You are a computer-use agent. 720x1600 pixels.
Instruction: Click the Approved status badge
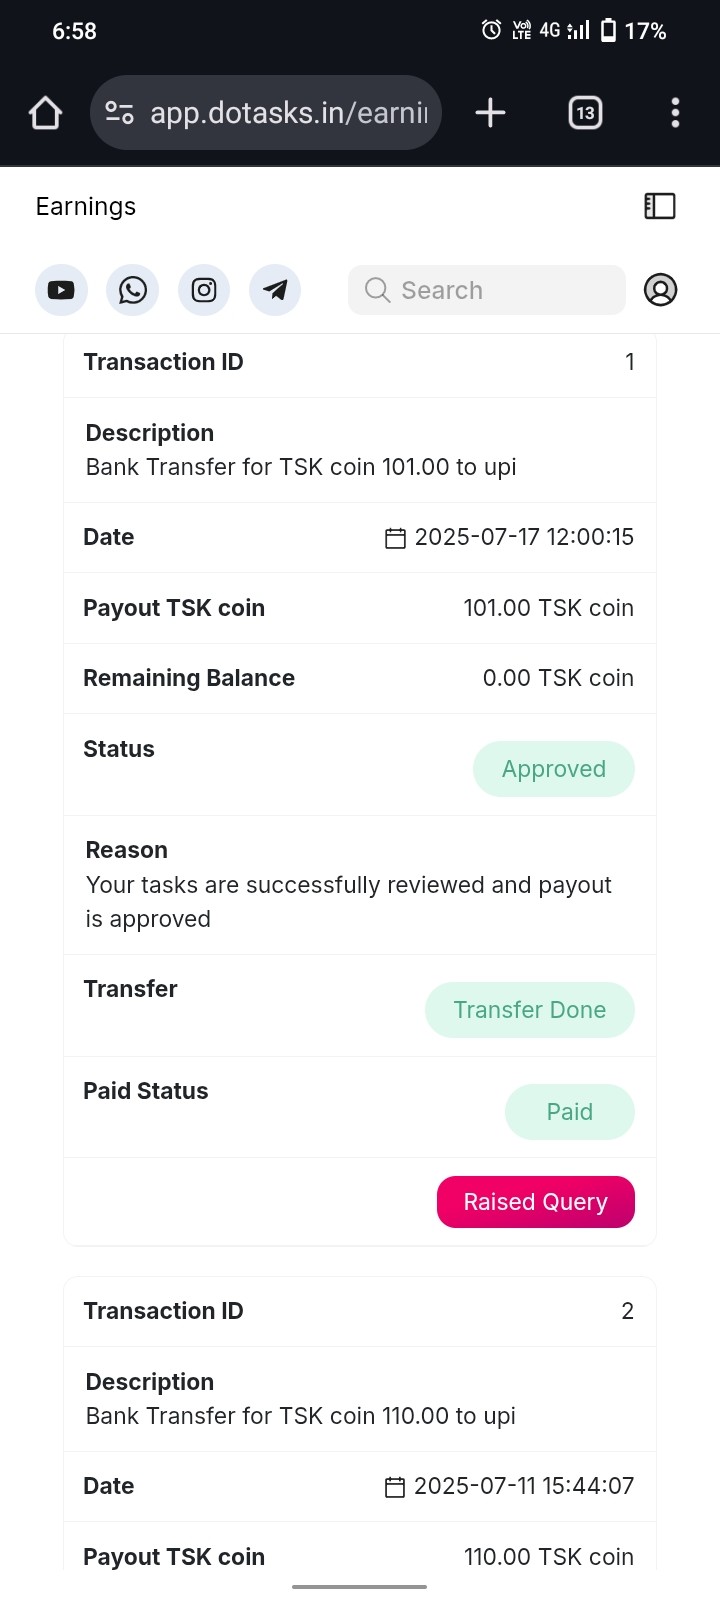point(554,769)
